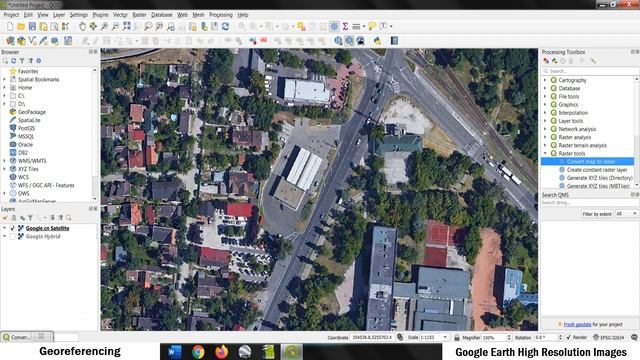Open Google Chrome from the taskbar

(x=198, y=352)
